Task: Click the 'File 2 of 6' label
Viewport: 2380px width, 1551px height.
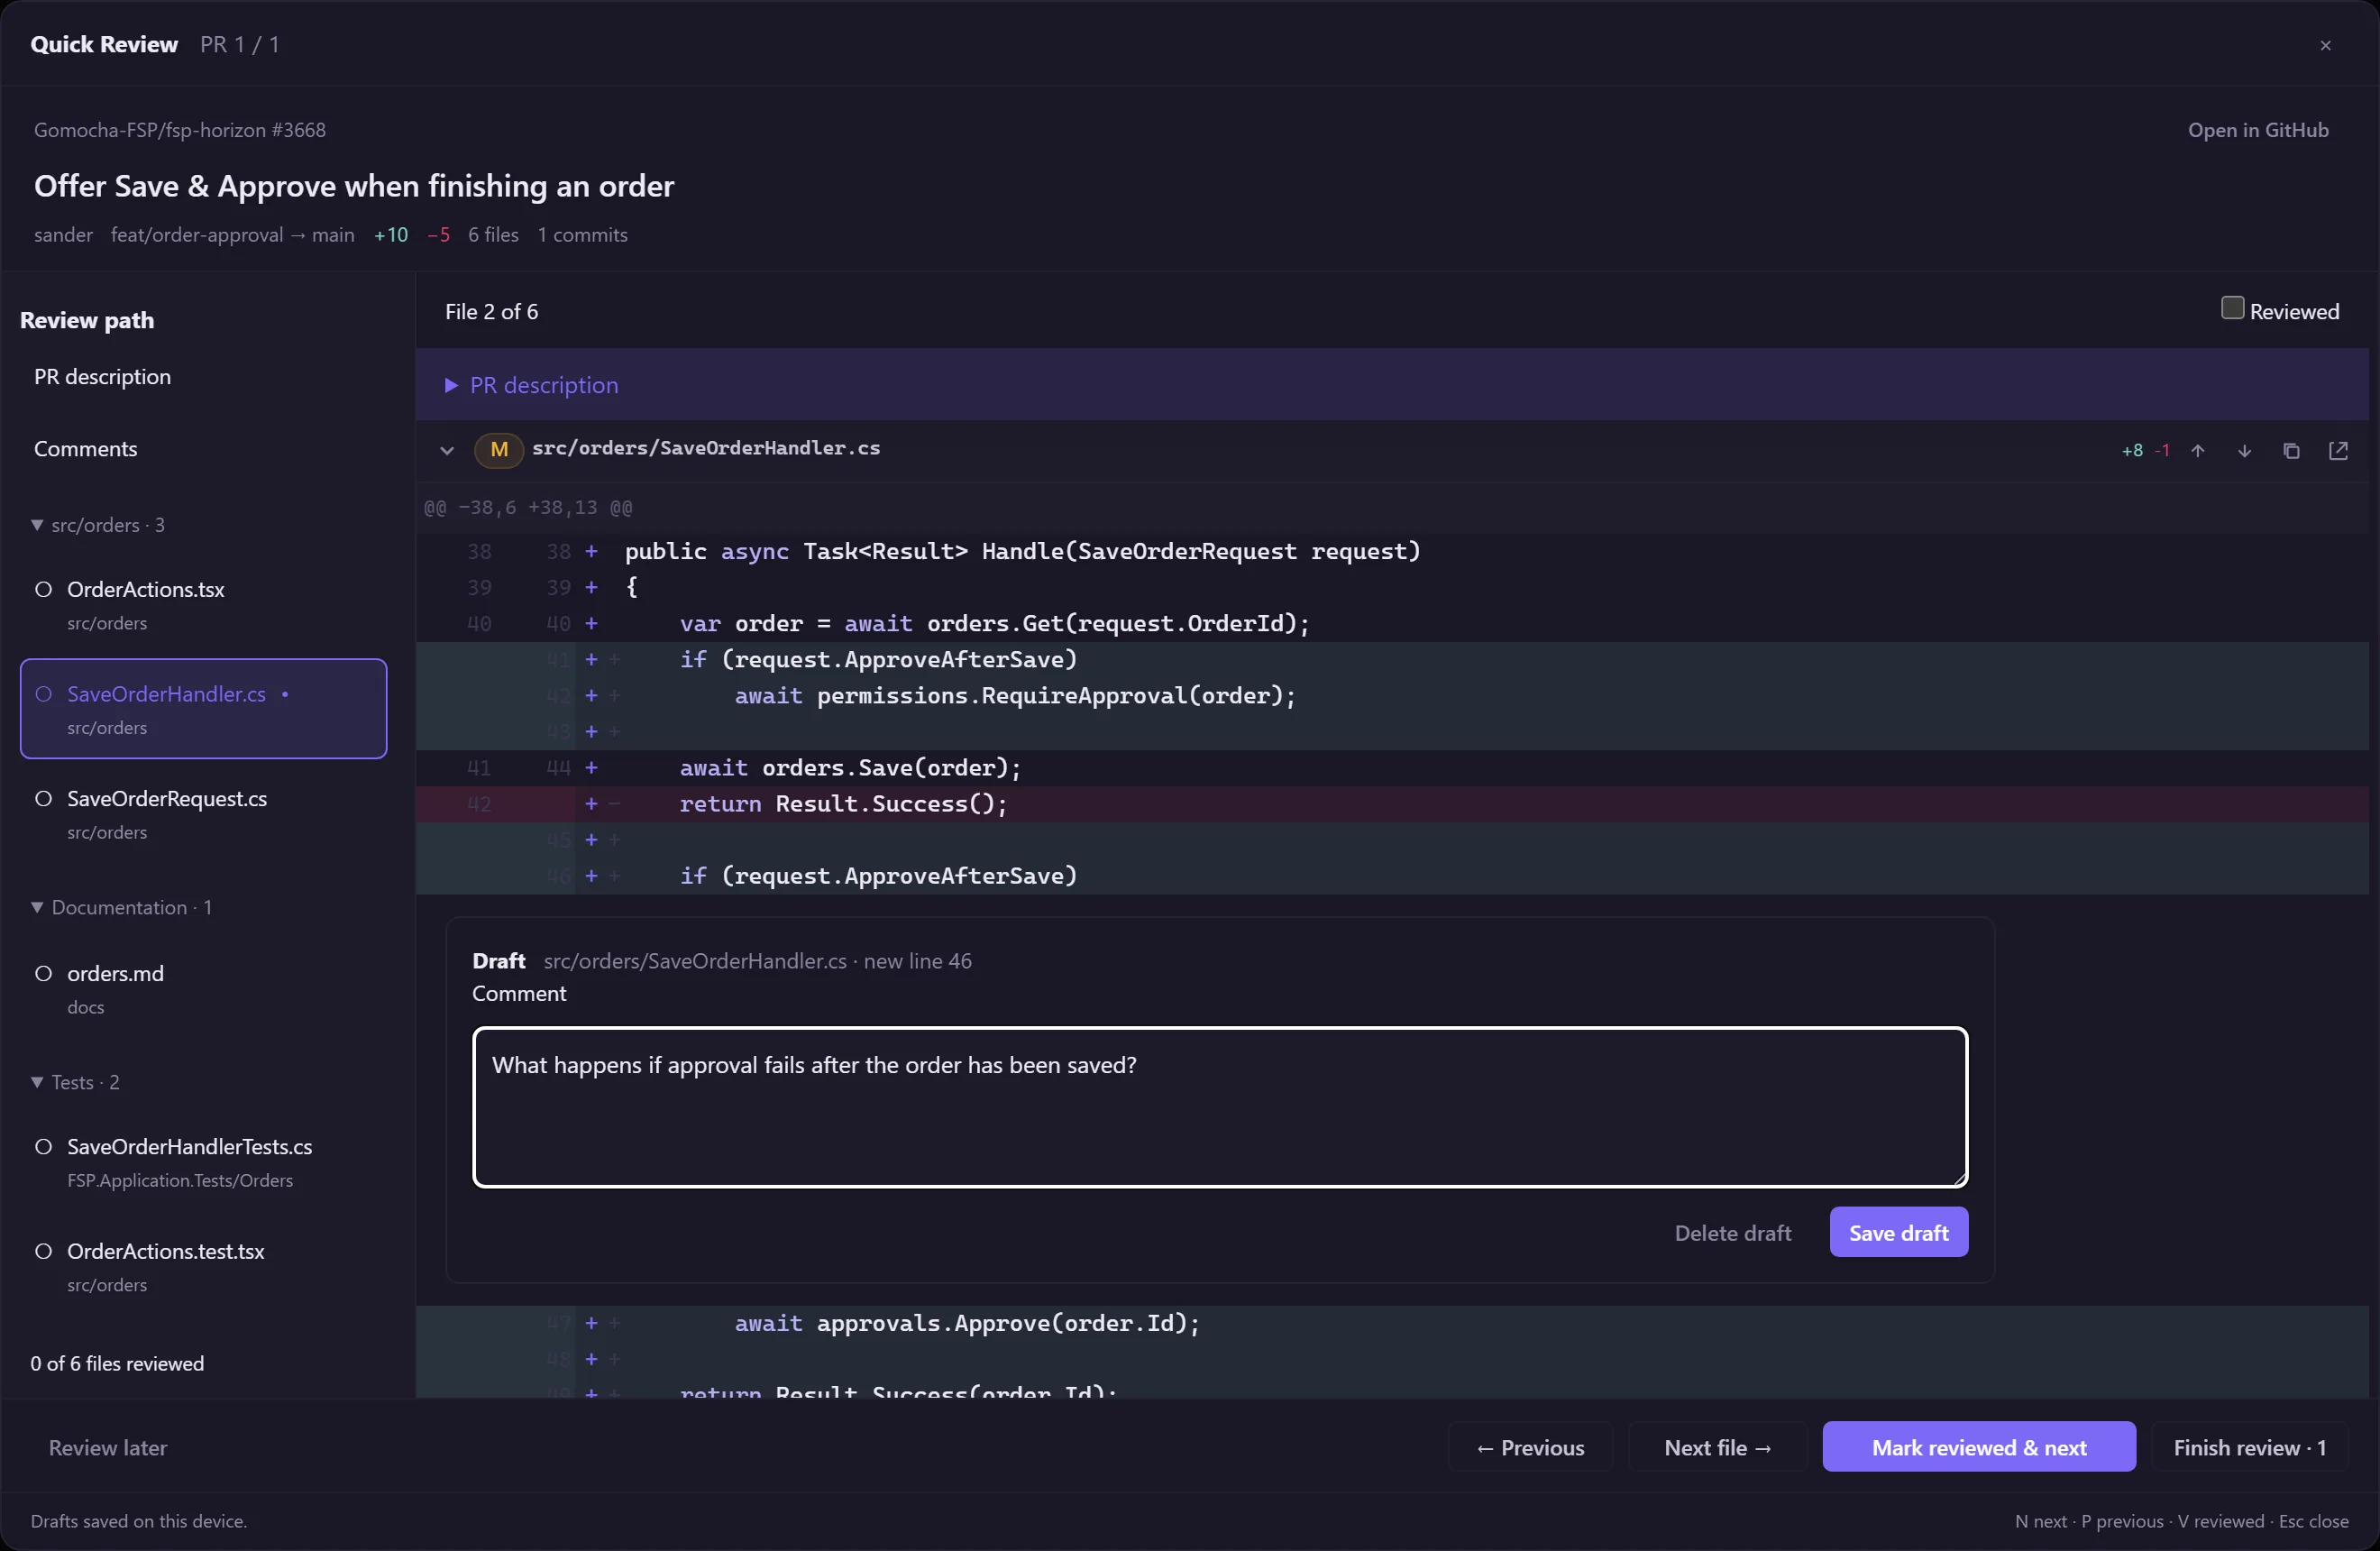Action: [x=492, y=312]
